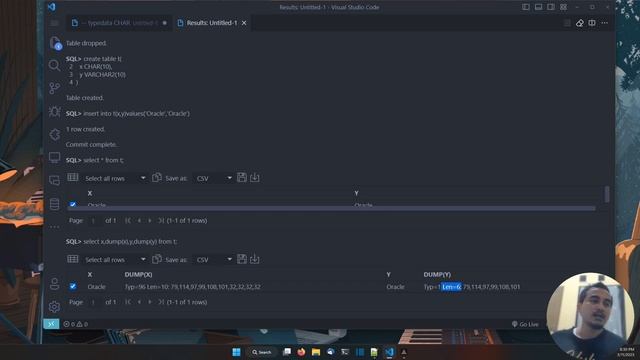640x360 pixels.
Task: Click the grid icon of first result toolbar
Action: coord(73,178)
